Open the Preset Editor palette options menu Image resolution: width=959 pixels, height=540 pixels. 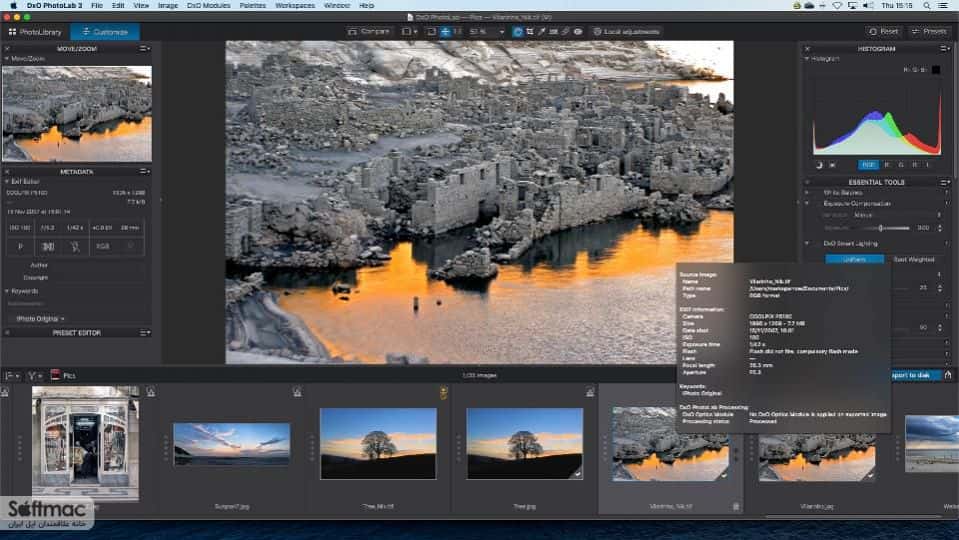point(145,333)
